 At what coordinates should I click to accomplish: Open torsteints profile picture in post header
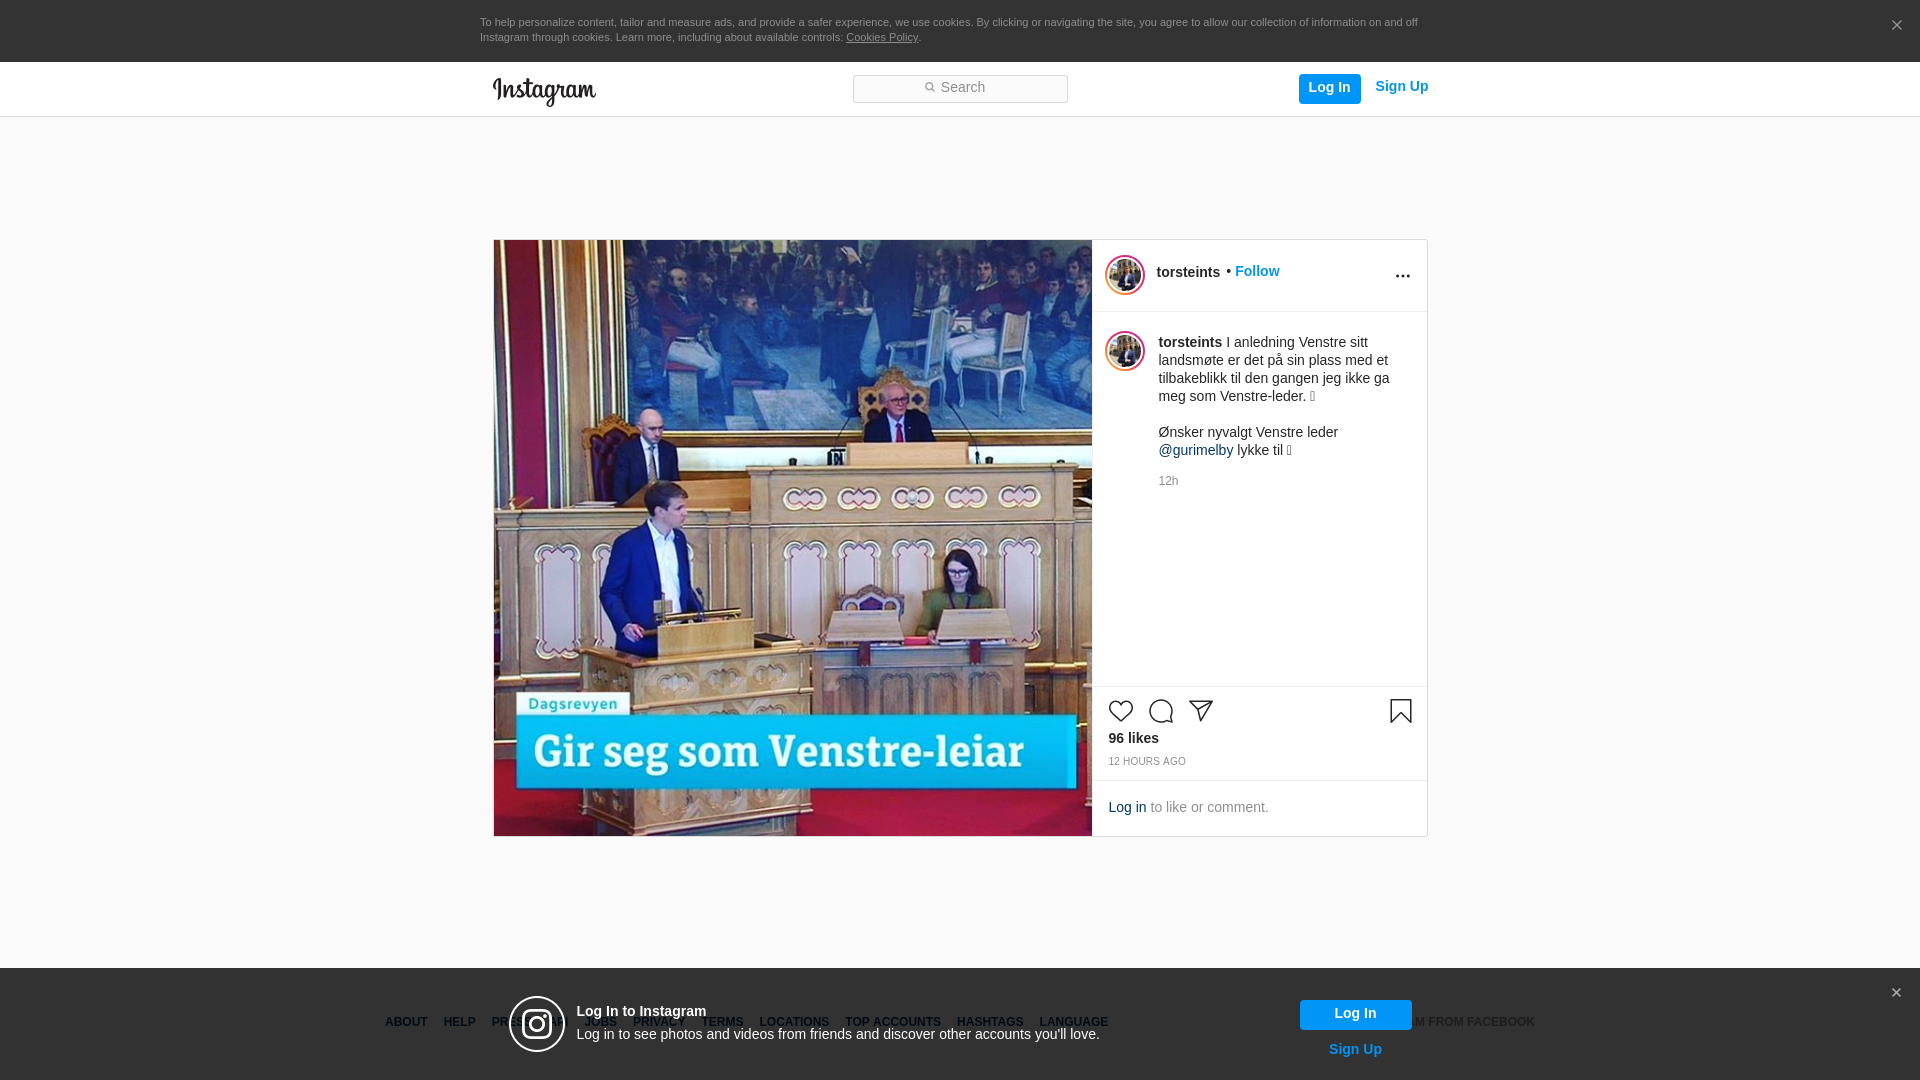coord(1124,275)
